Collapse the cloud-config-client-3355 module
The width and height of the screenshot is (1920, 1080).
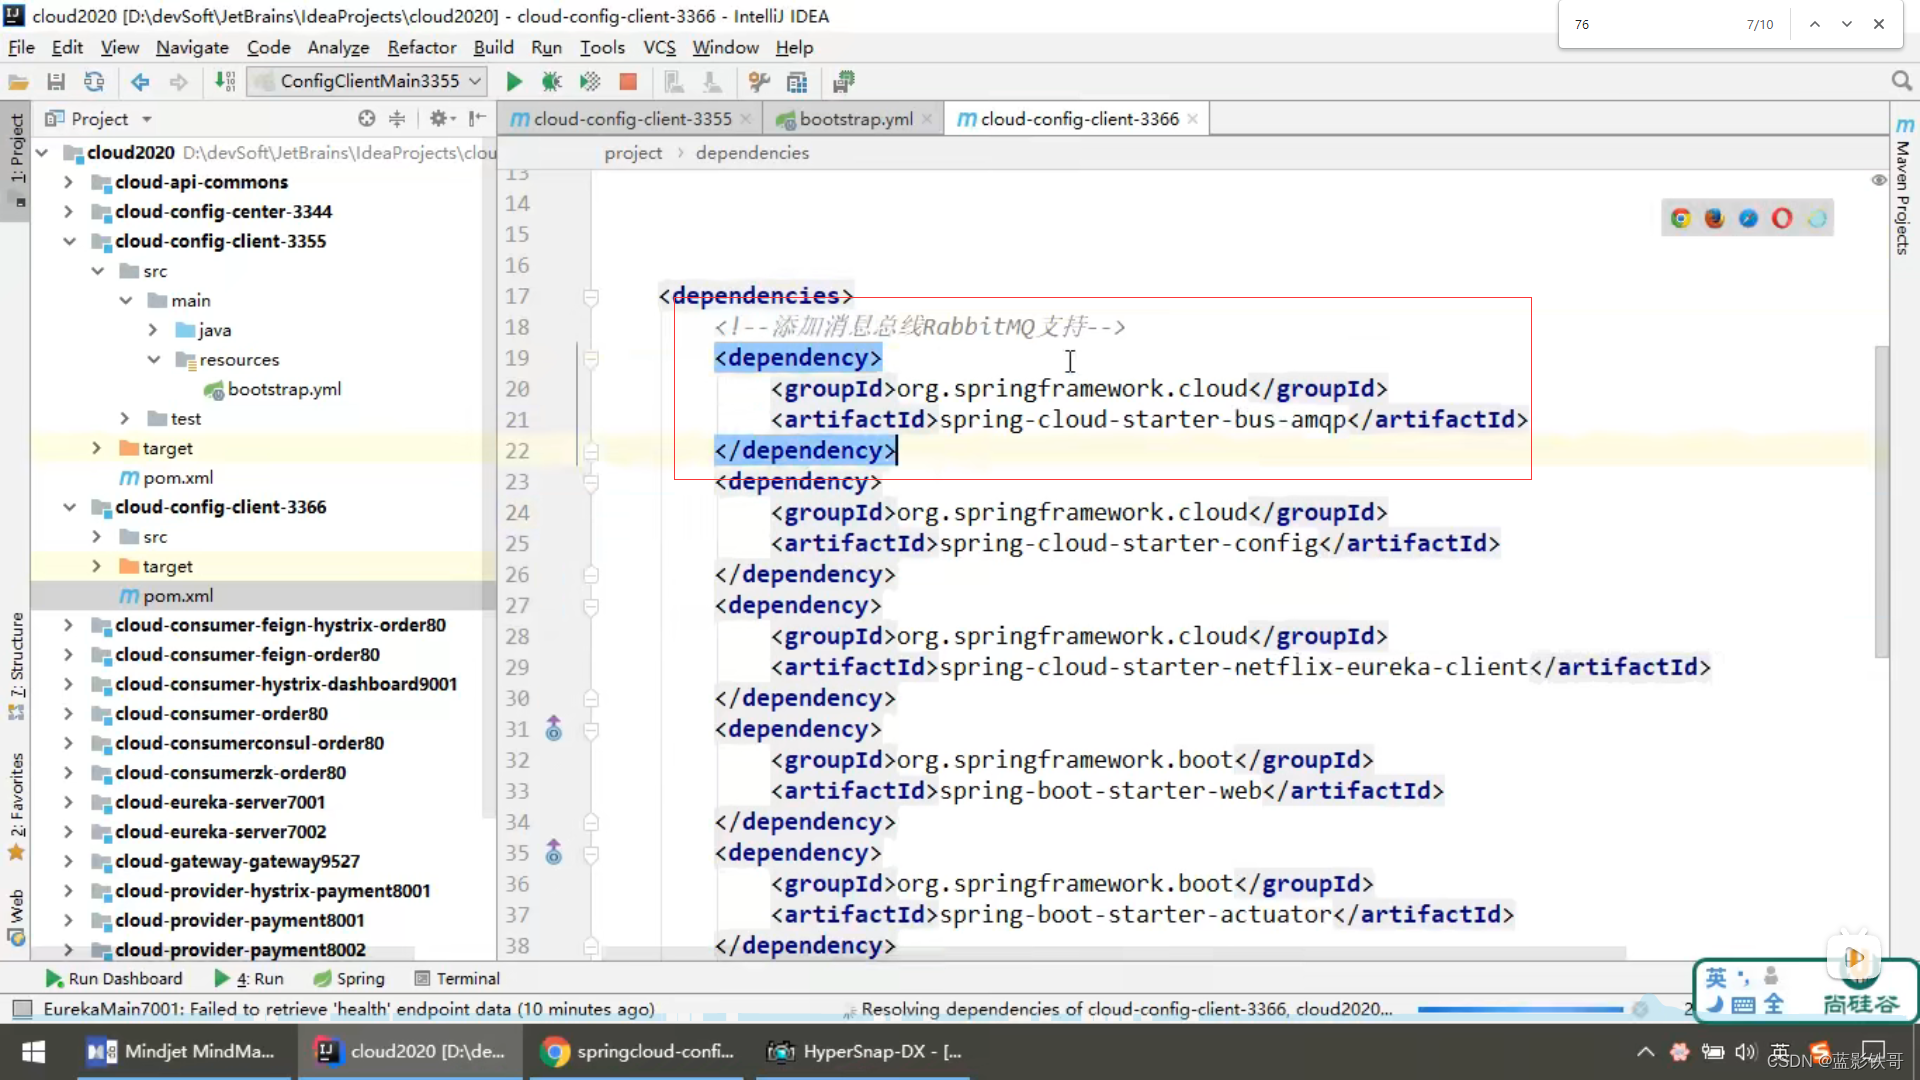pos(69,241)
